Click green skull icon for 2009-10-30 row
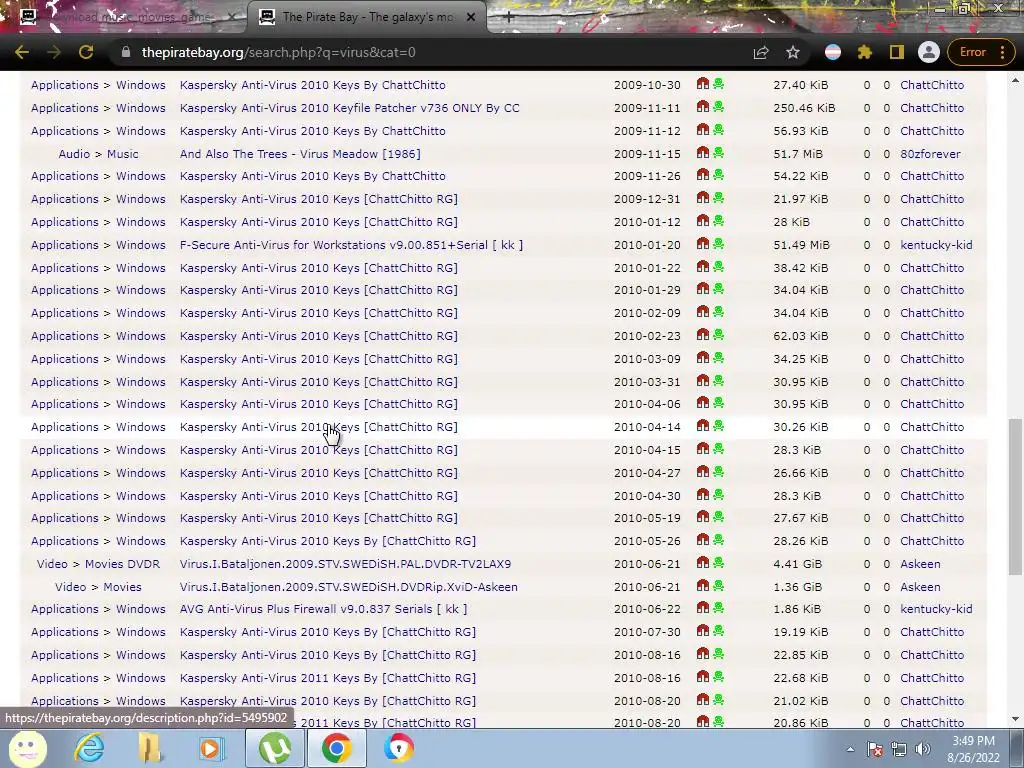Image resolution: width=1024 pixels, height=768 pixels. click(x=718, y=84)
